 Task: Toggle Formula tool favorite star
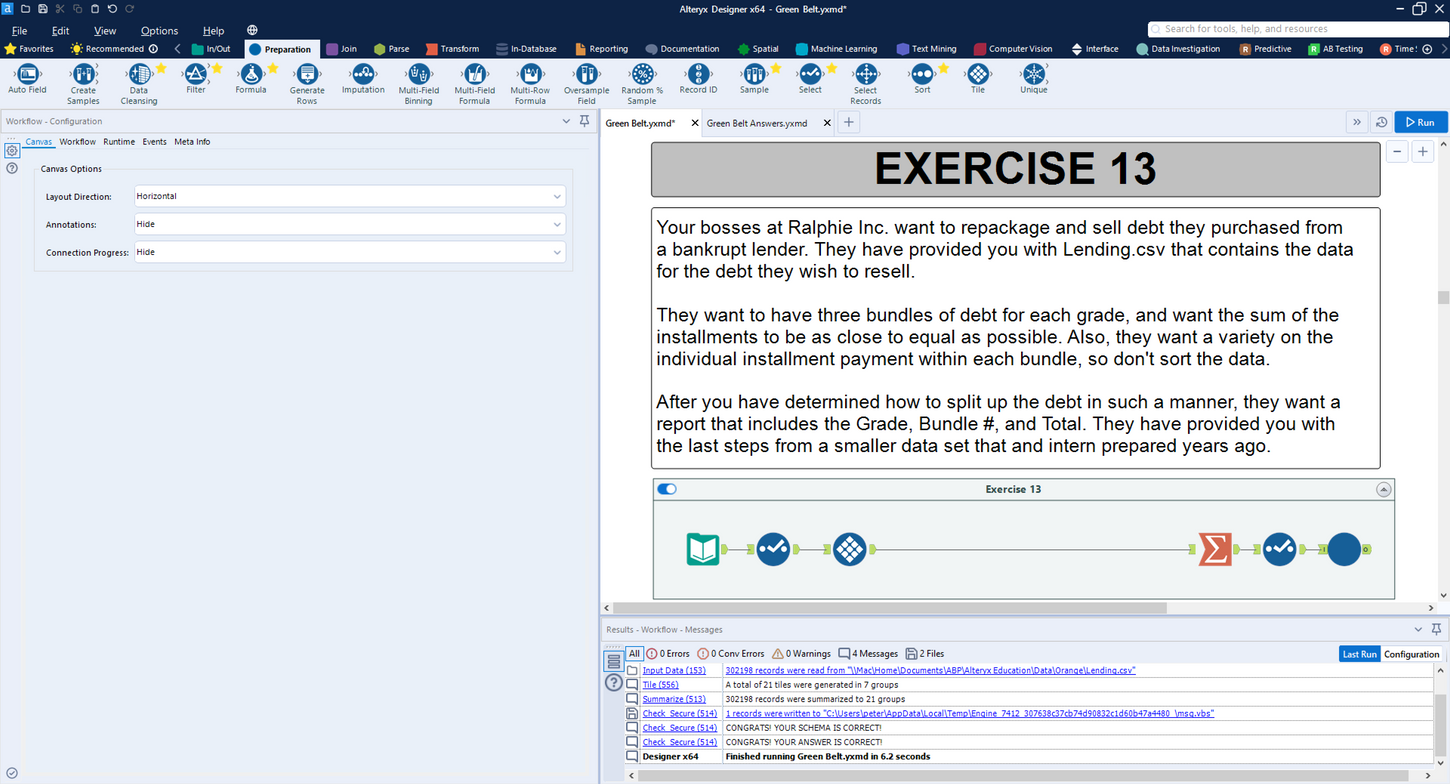(x=273, y=69)
